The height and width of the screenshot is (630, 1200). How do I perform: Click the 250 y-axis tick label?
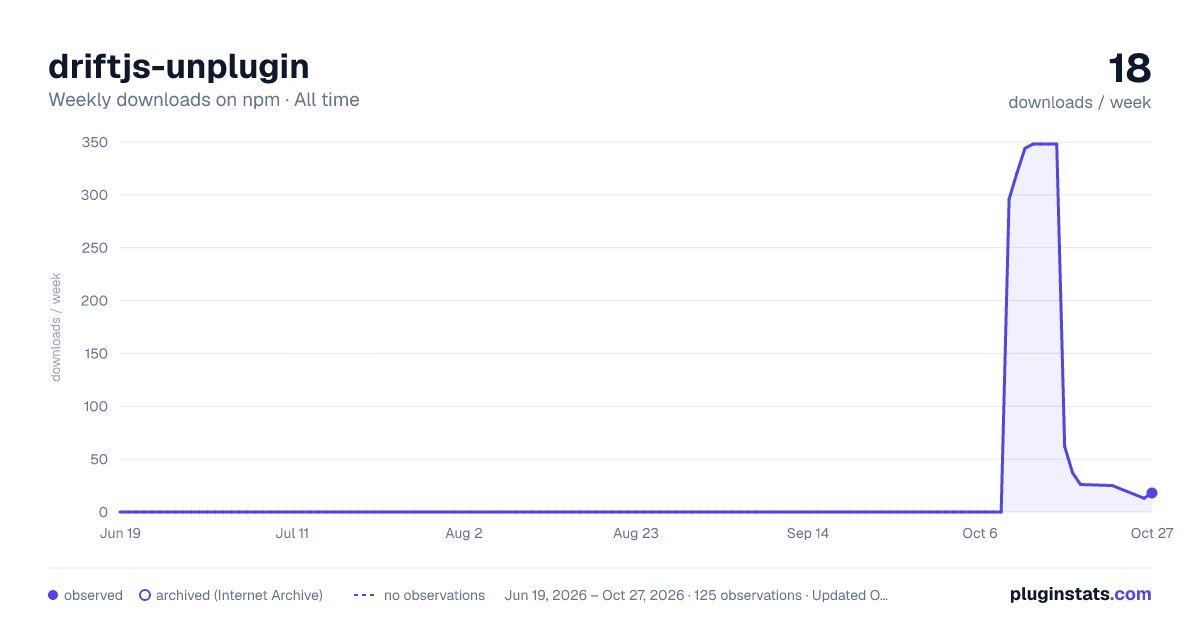tap(95, 248)
